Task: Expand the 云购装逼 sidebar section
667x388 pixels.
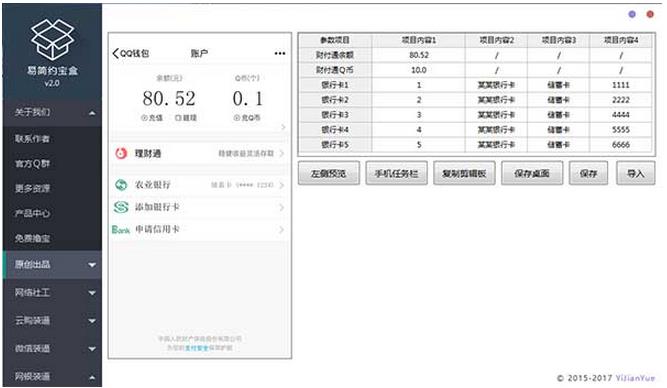Action: point(52,320)
